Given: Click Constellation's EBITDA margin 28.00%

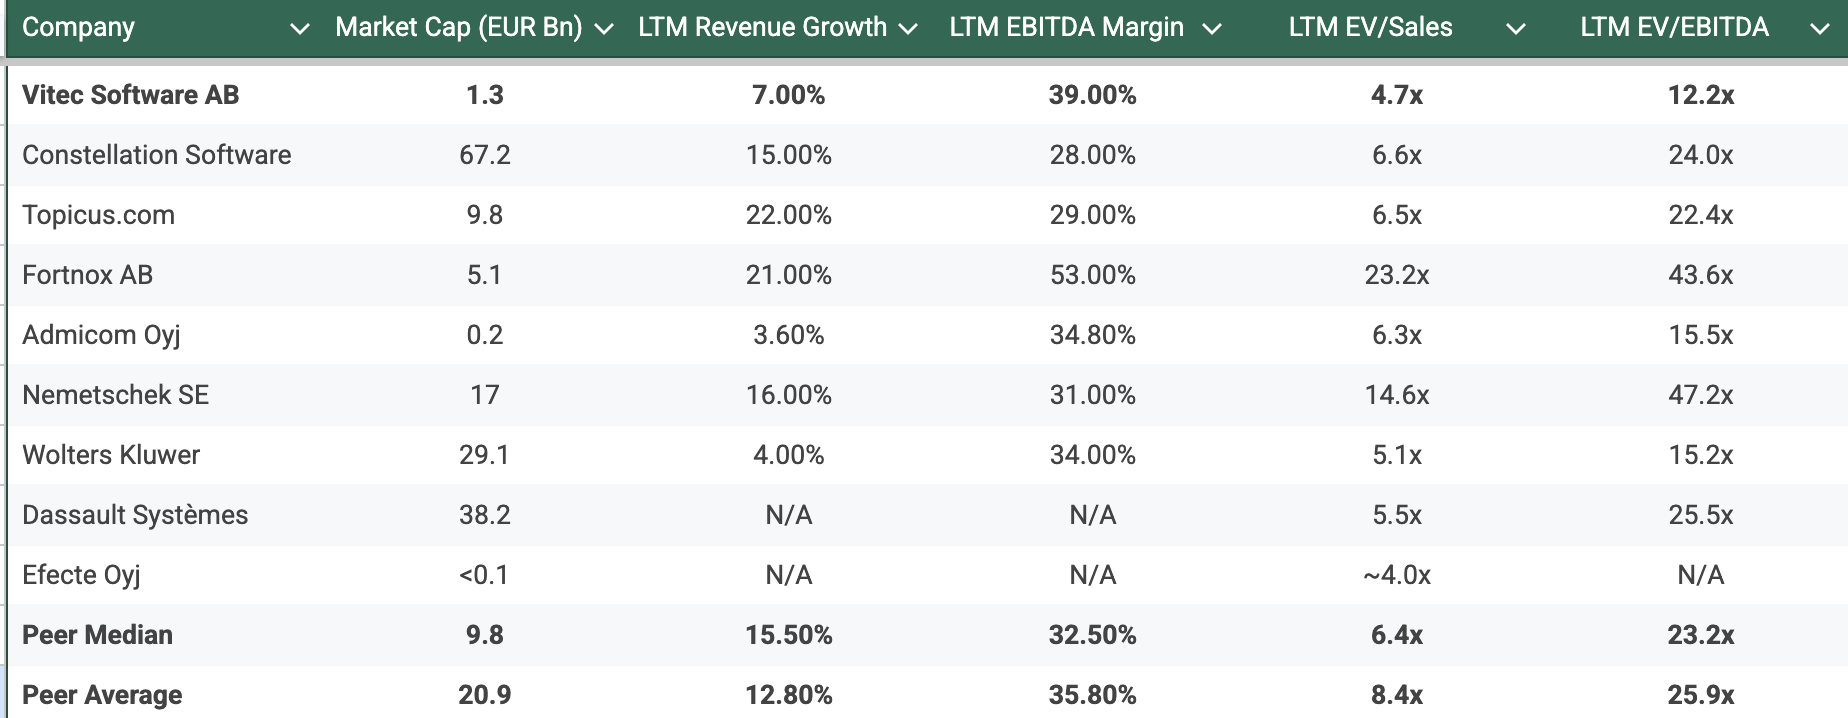Looking at the screenshot, I should click(1093, 155).
